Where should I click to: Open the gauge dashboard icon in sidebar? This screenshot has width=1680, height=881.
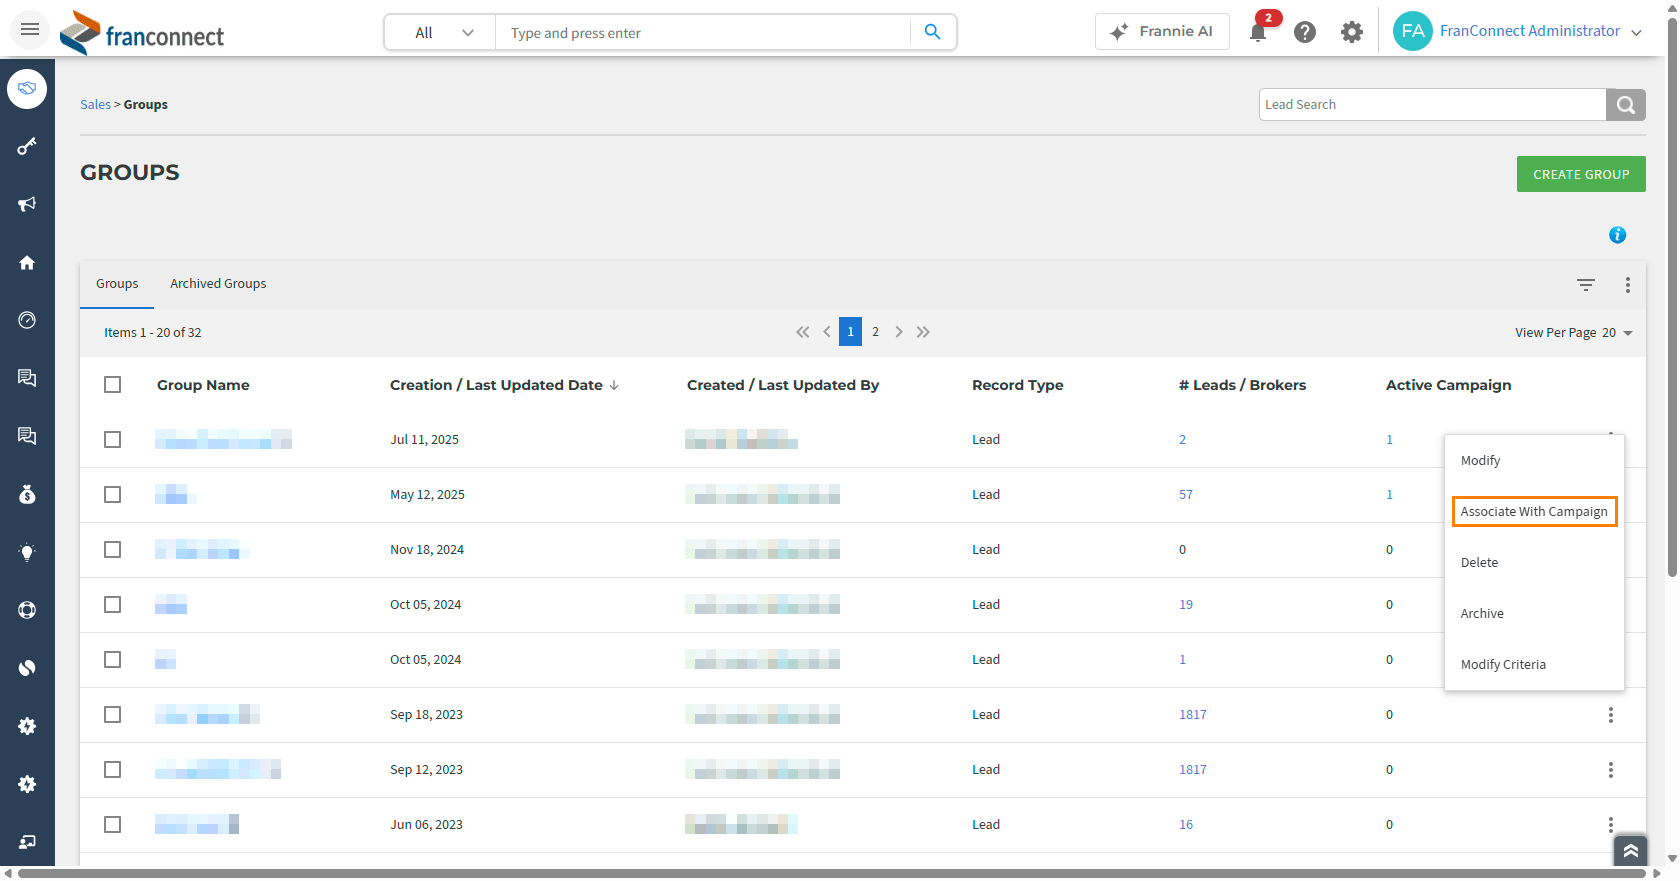click(x=27, y=320)
